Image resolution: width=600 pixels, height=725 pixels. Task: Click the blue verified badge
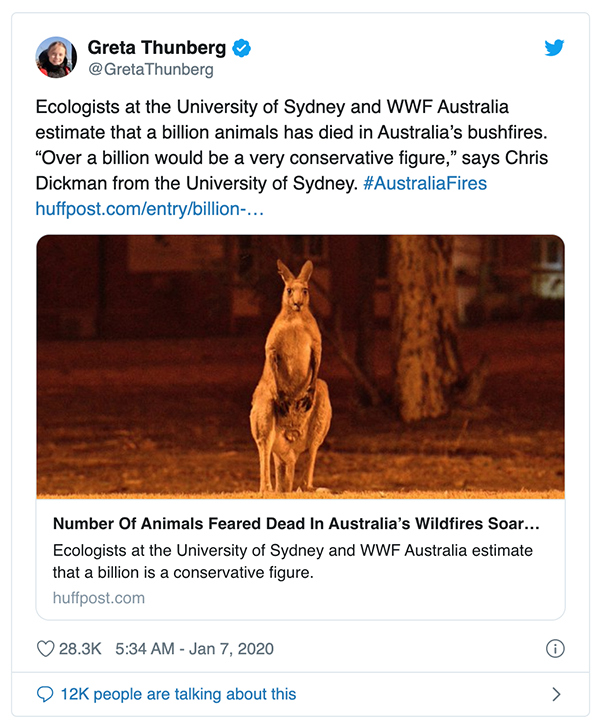click(x=241, y=47)
